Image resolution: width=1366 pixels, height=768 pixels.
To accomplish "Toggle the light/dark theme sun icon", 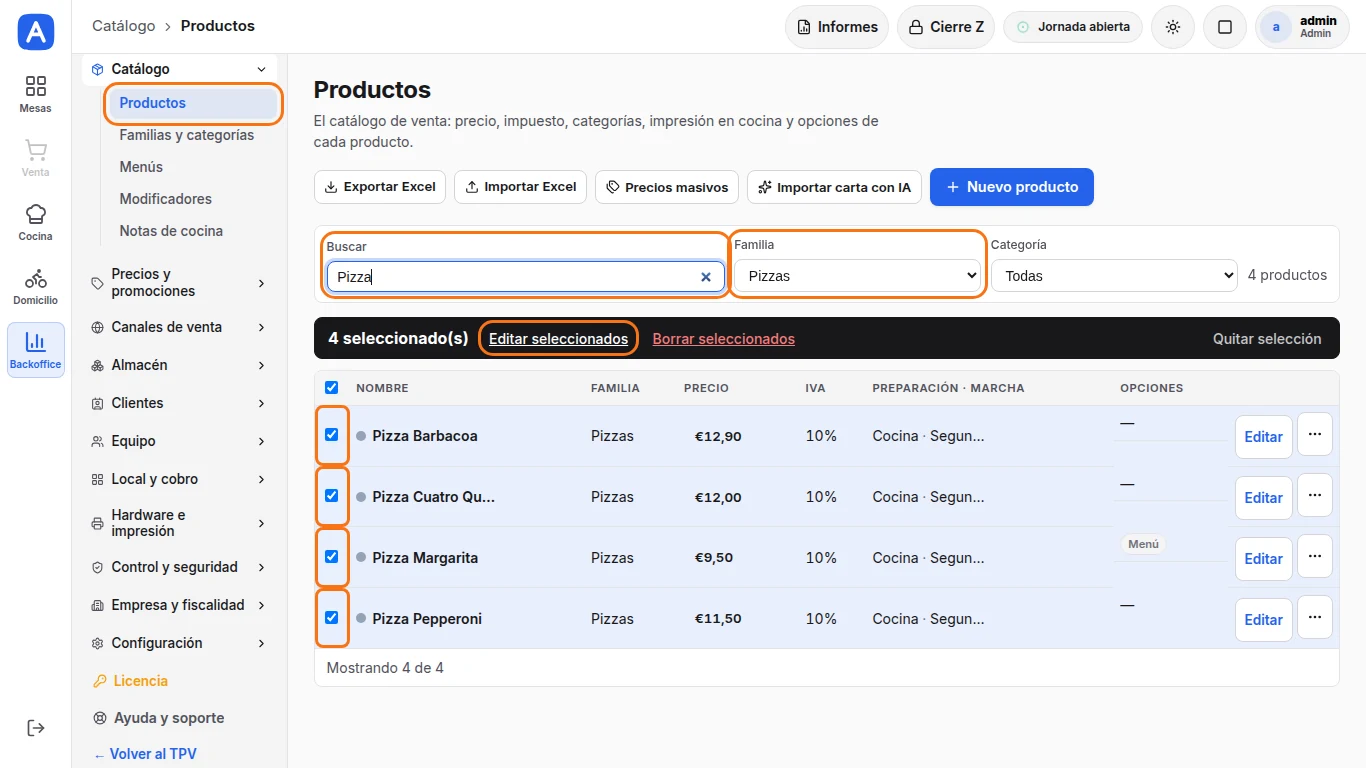I will (x=1173, y=27).
